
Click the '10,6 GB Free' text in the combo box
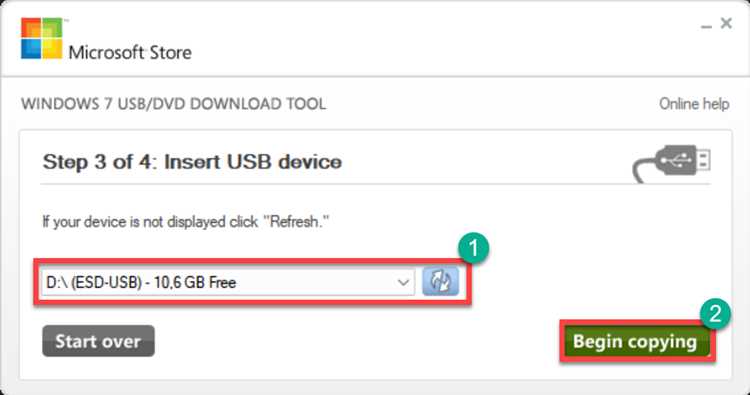pyautogui.click(x=195, y=283)
